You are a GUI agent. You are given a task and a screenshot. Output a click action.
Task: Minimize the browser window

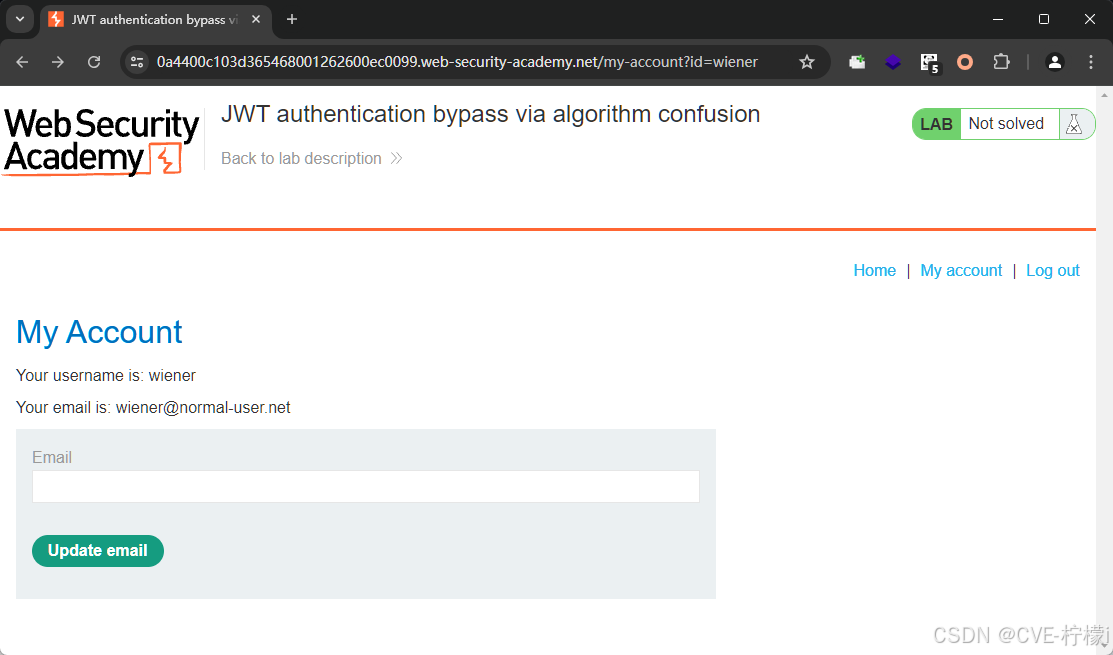tap(998, 19)
